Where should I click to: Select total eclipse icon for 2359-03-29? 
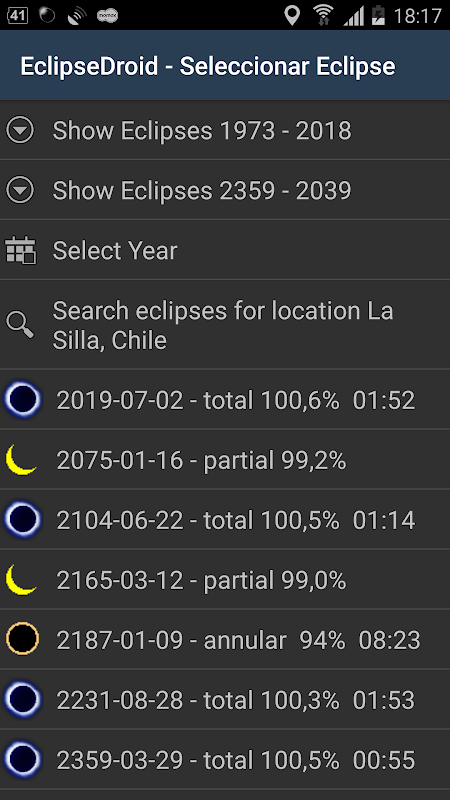[x=22, y=760]
